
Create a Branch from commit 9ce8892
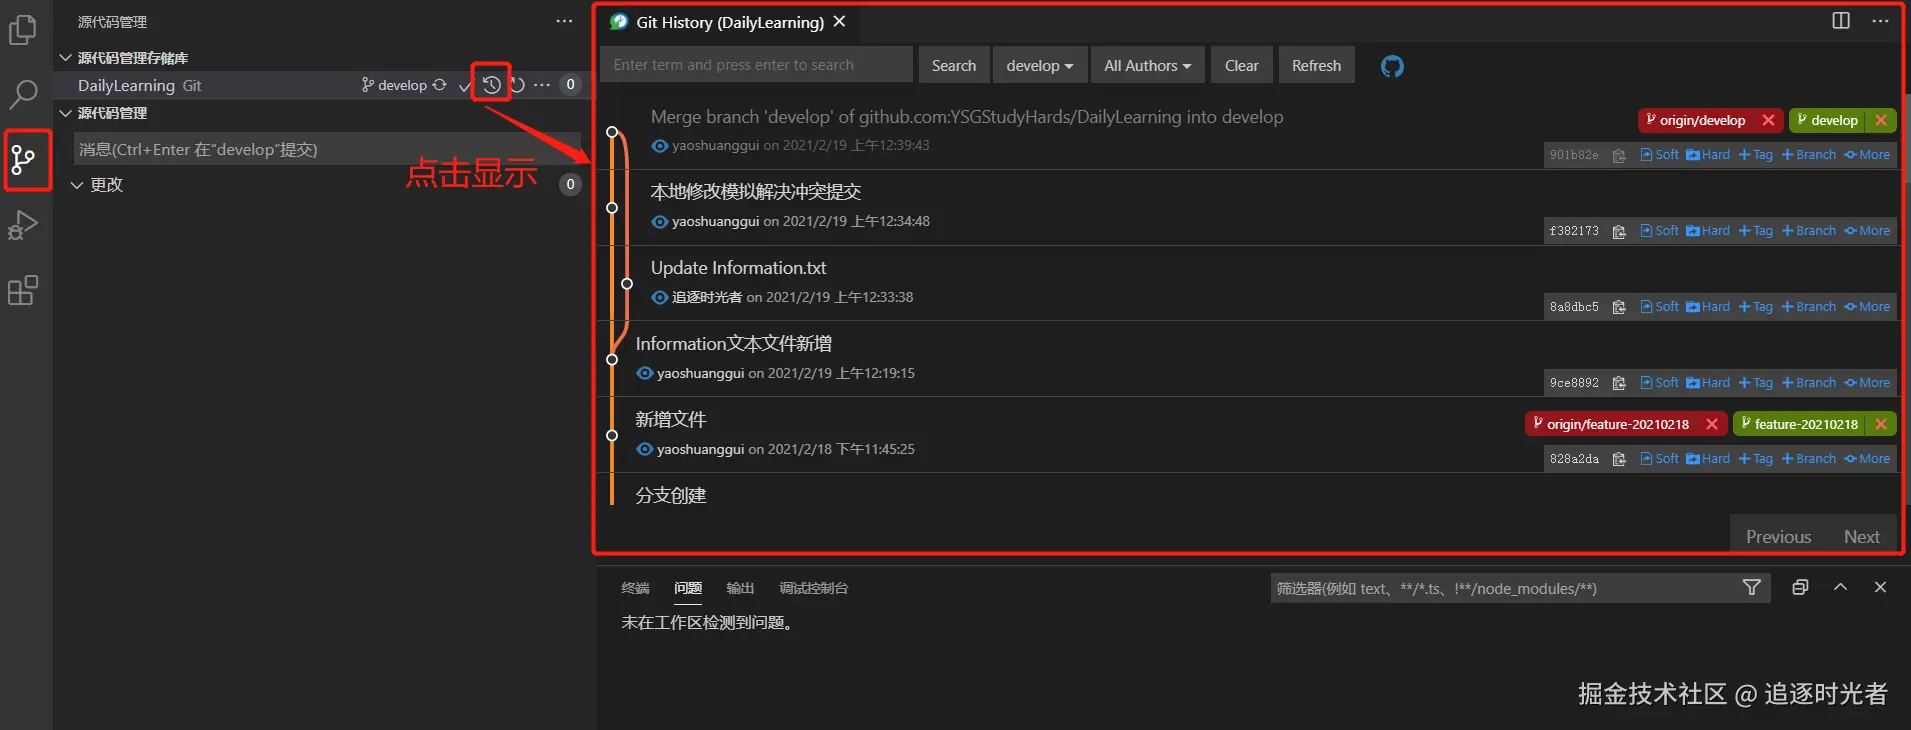pos(1809,383)
